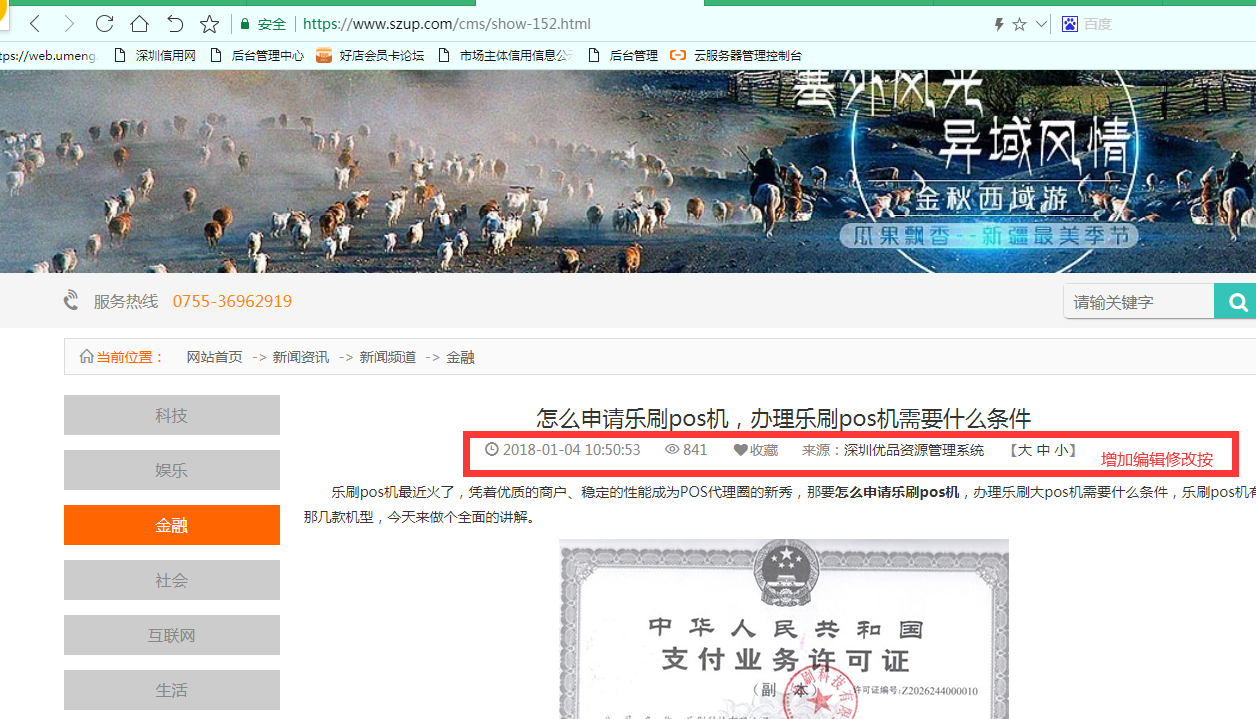Click the 新闻资讯 breadcrumb link

301,357
